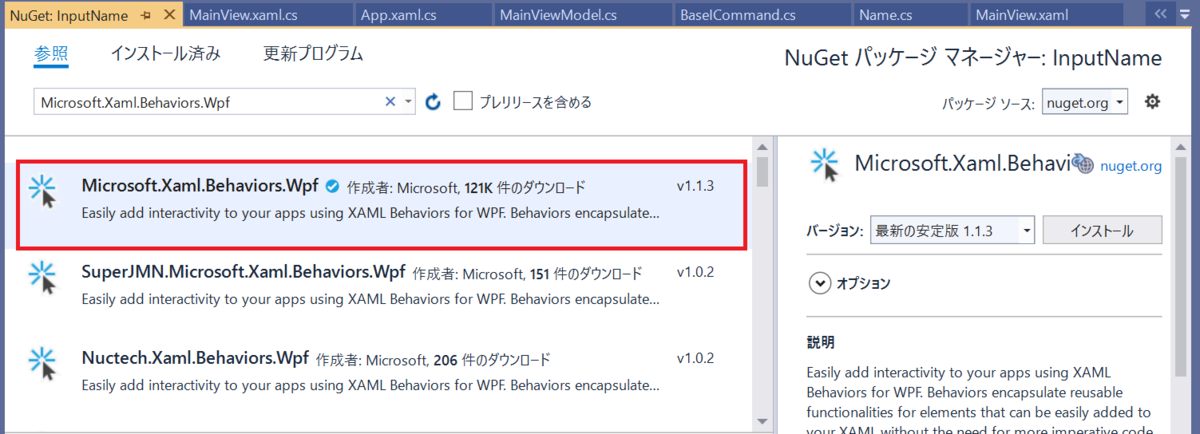The image size is (1200, 434).
Task: Click Nuctech.Xaml.Behaviors.Wpf package icon
Action: [43, 363]
